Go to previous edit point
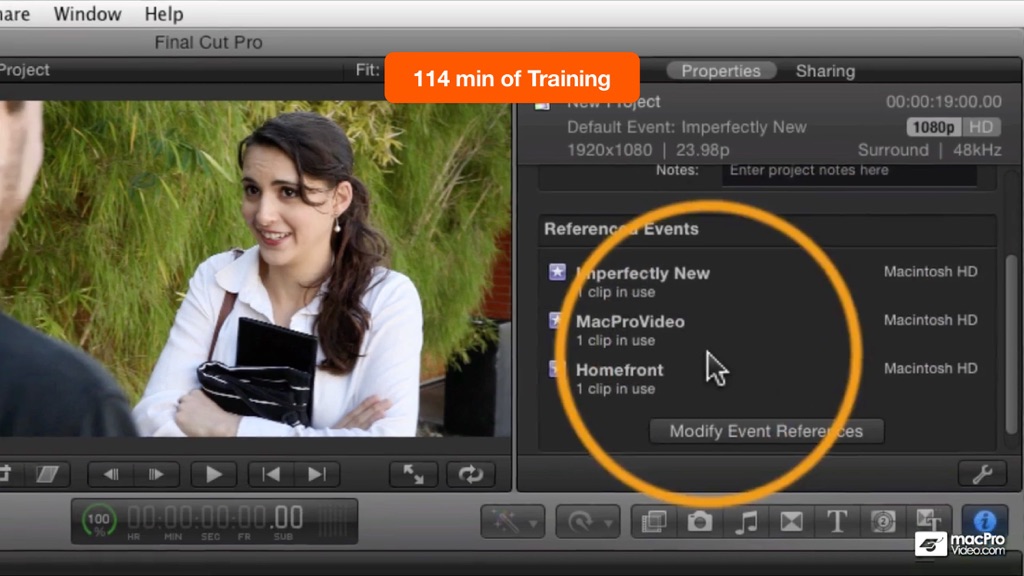The width and height of the screenshot is (1024, 576). 270,474
